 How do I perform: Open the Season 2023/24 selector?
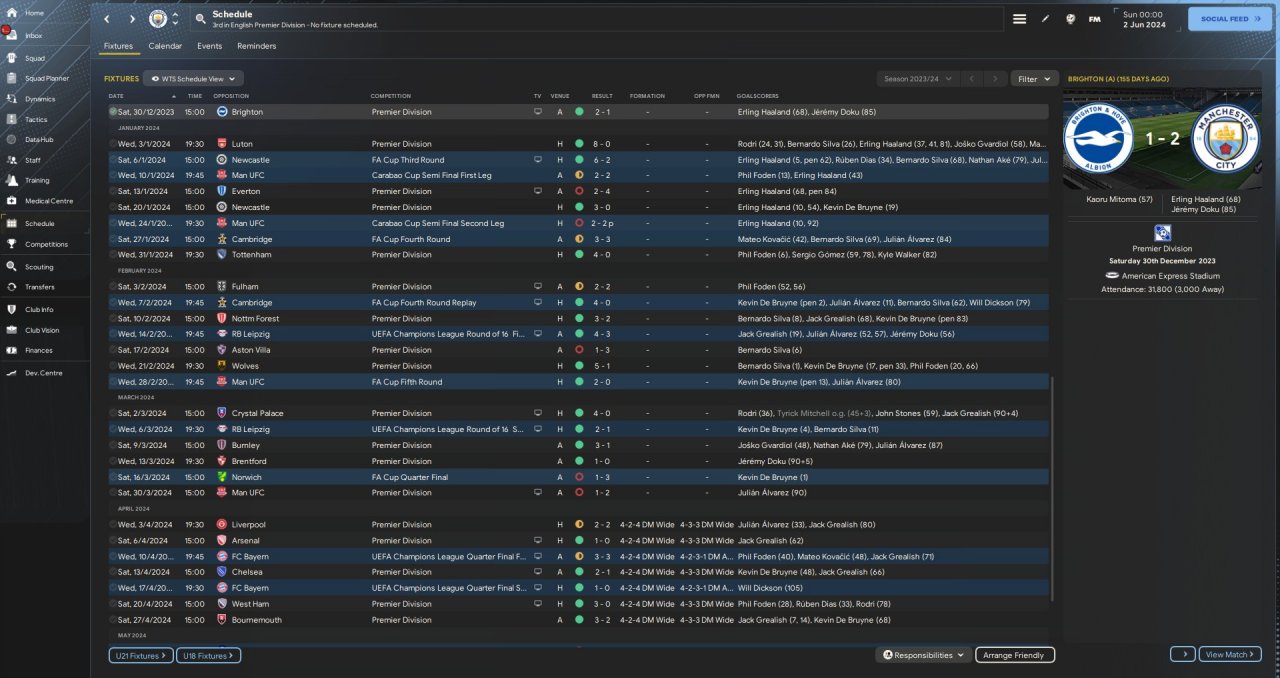click(x=917, y=78)
